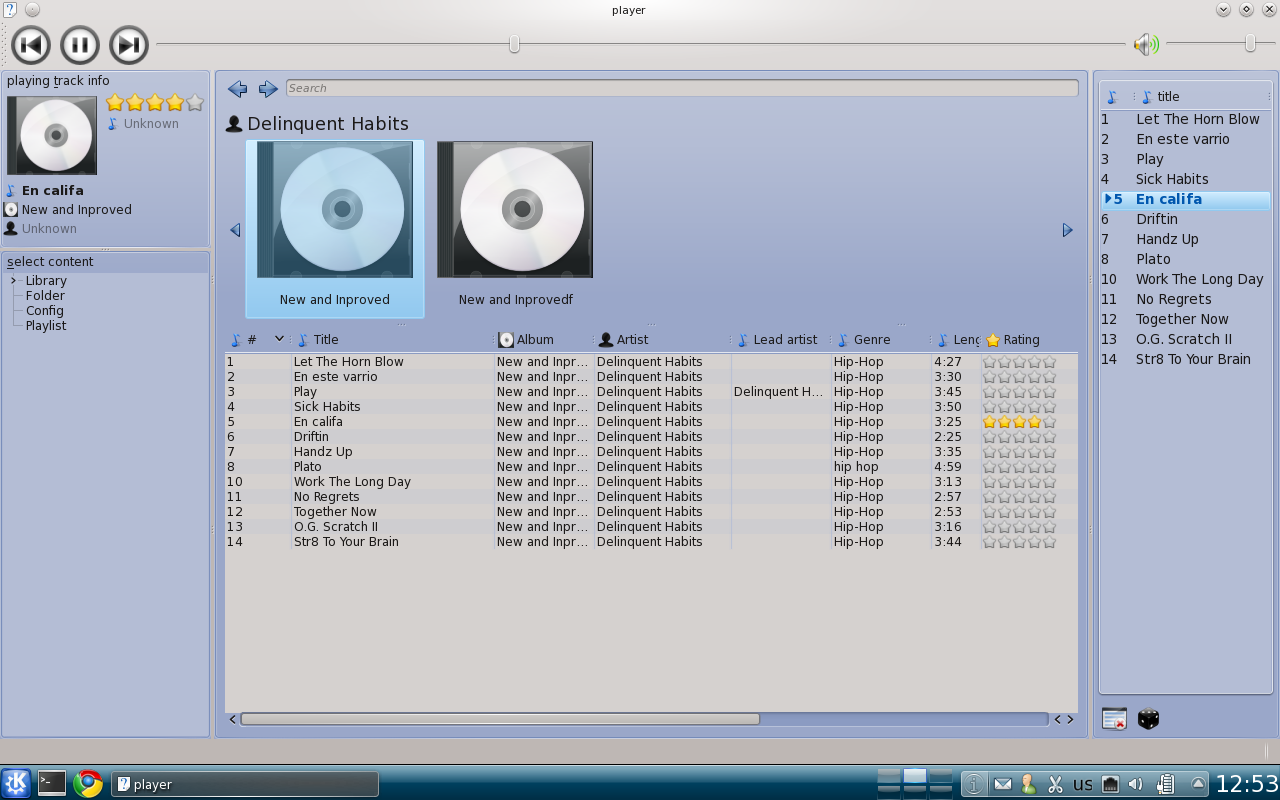The width and height of the screenshot is (1280, 800).
Task: Skip to previous track
Action: click(31, 45)
